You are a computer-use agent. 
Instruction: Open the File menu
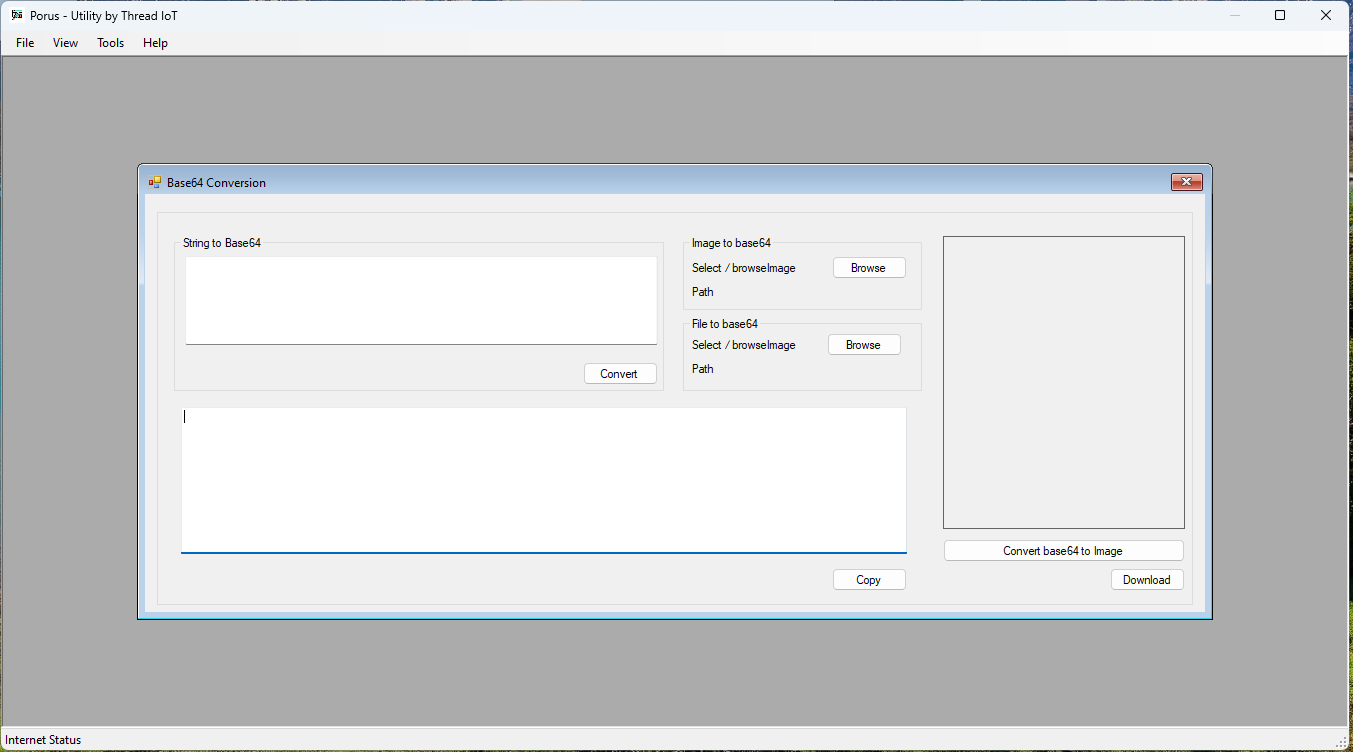coord(24,42)
